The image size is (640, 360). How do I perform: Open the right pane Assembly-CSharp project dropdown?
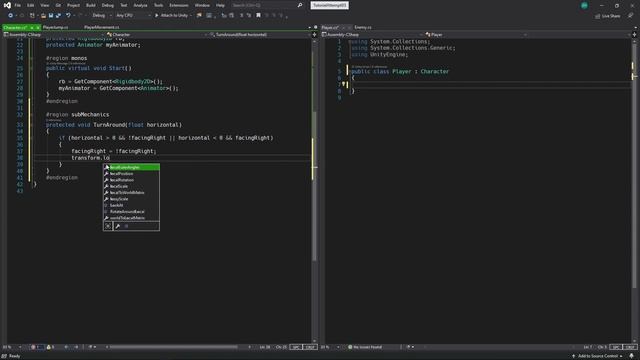pos(371,35)
